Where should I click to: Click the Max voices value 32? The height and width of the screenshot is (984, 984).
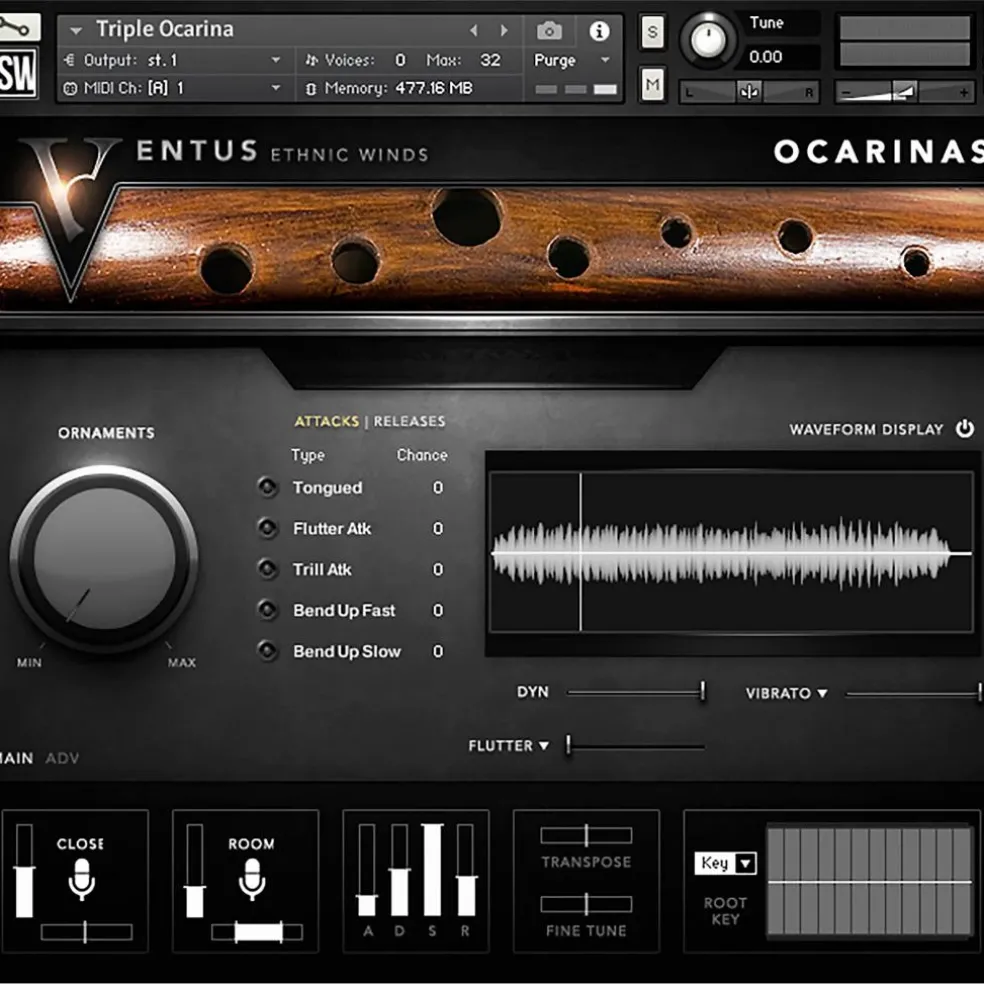tap(490, 60)
